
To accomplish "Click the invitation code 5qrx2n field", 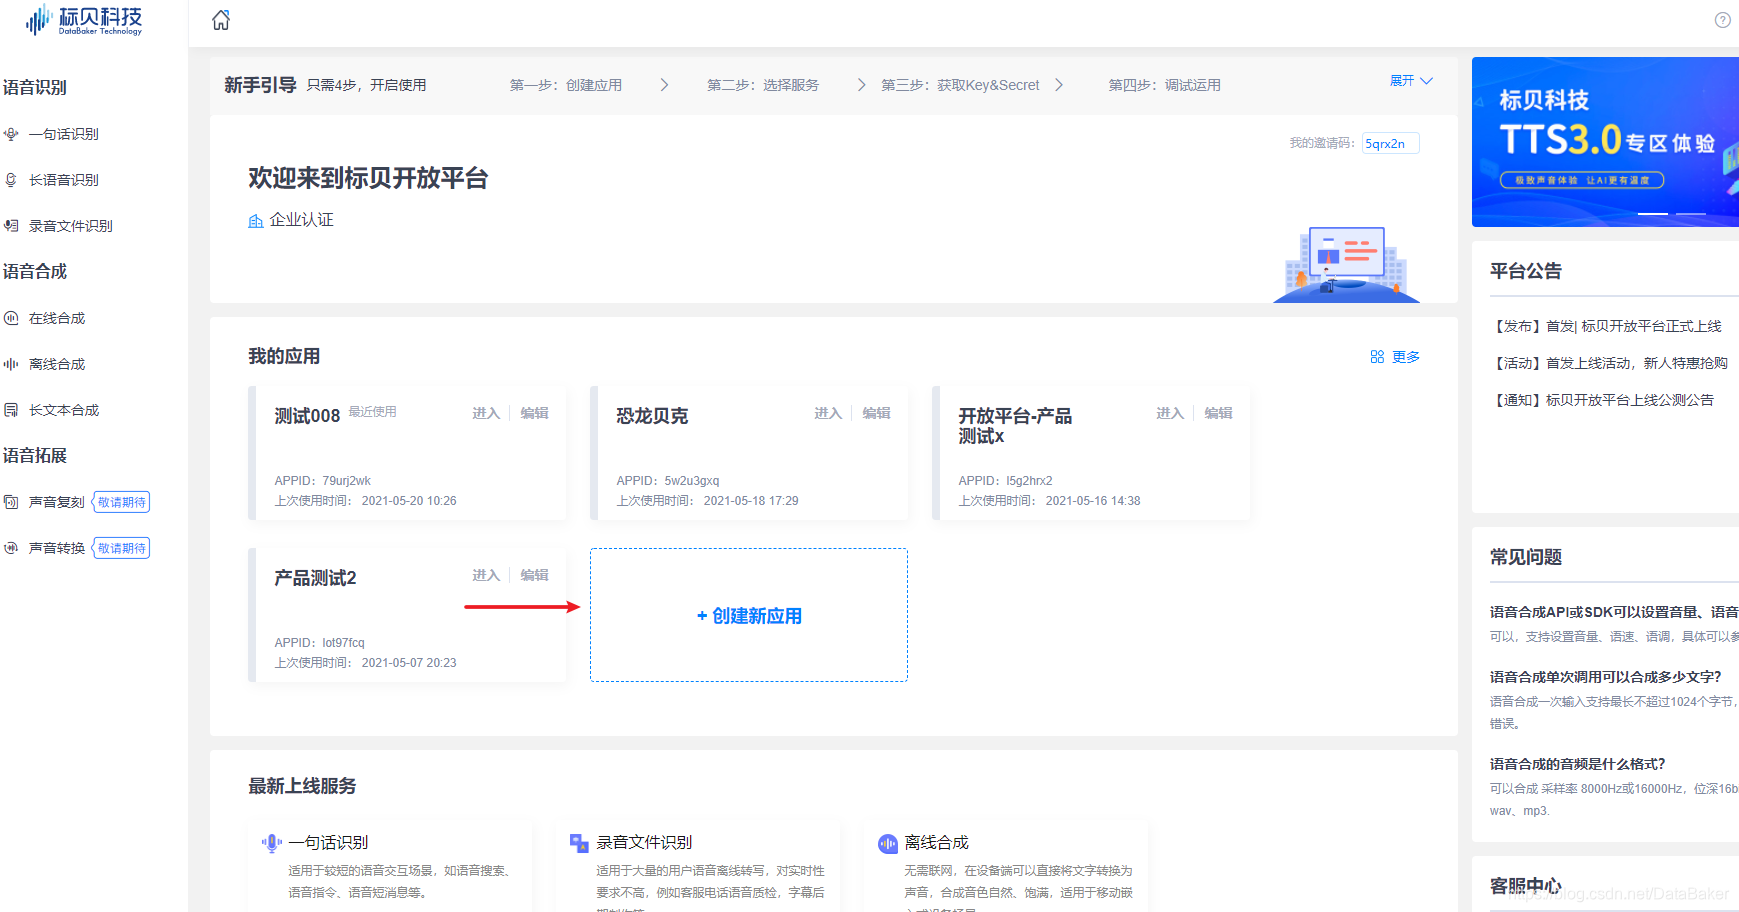I will point(1391,144).
